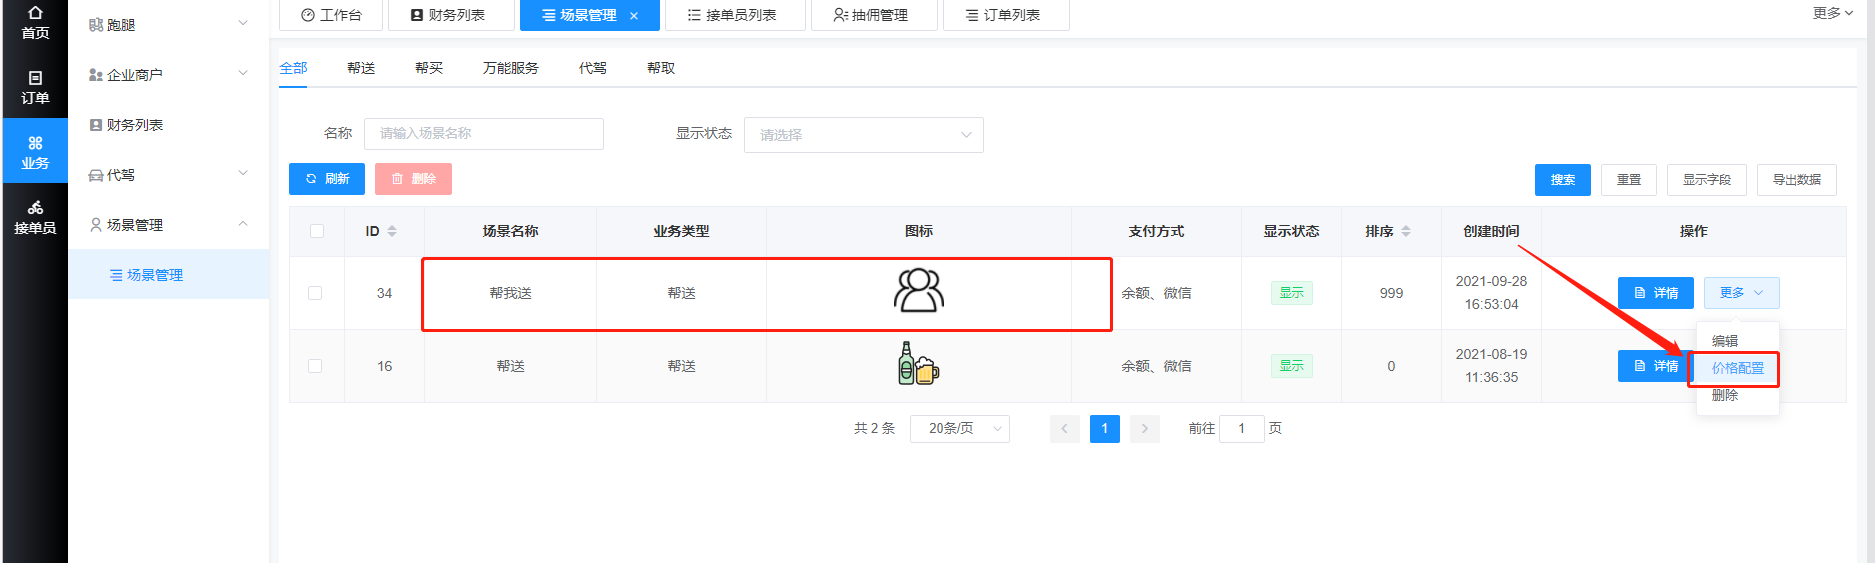Choose 价格配置 from the dropdown menu
1875x563 pixels.
(x=1738, y=368)
